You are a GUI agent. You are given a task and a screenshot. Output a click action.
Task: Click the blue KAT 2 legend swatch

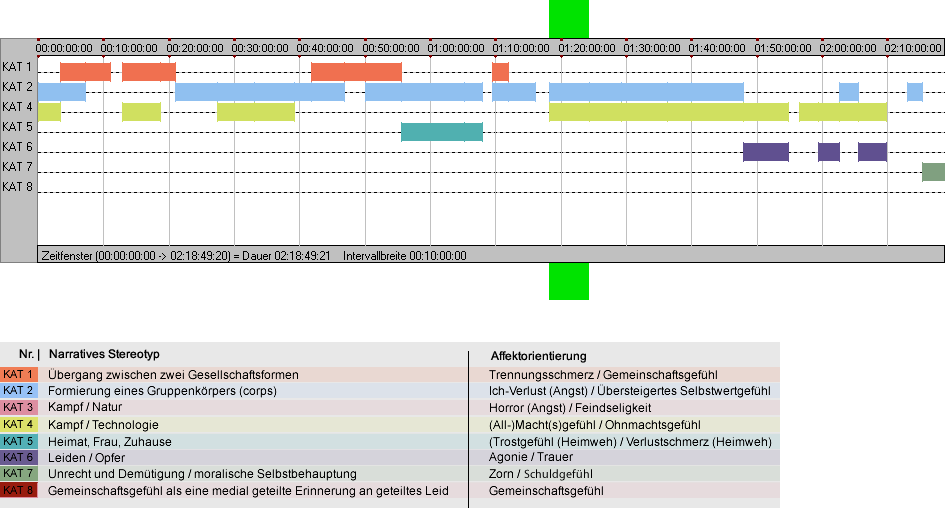pos(19,391)
